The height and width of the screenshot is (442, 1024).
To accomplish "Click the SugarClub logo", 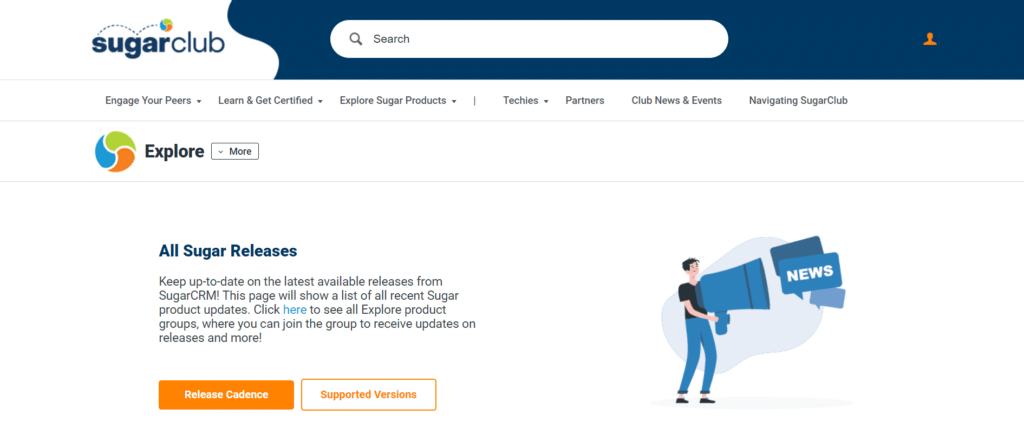I will pos(158,39).
